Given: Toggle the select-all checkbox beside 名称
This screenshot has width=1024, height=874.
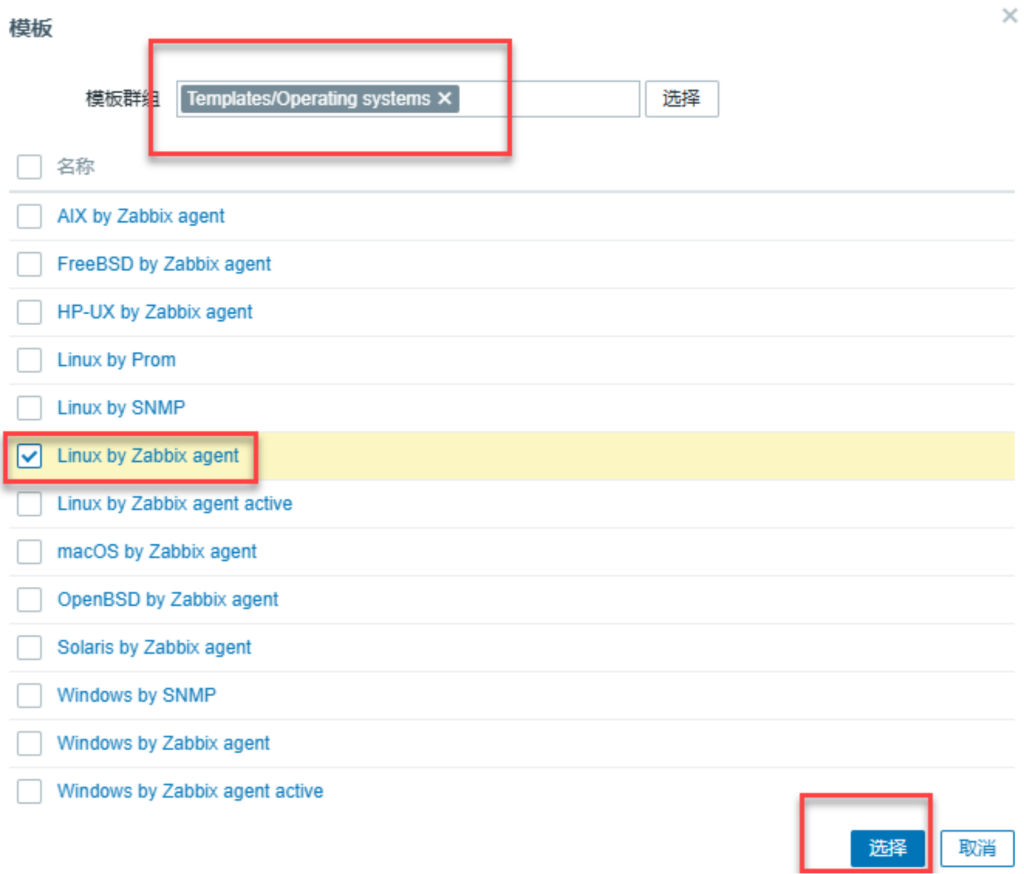Looking at the screenshot, I should point(30,166).
